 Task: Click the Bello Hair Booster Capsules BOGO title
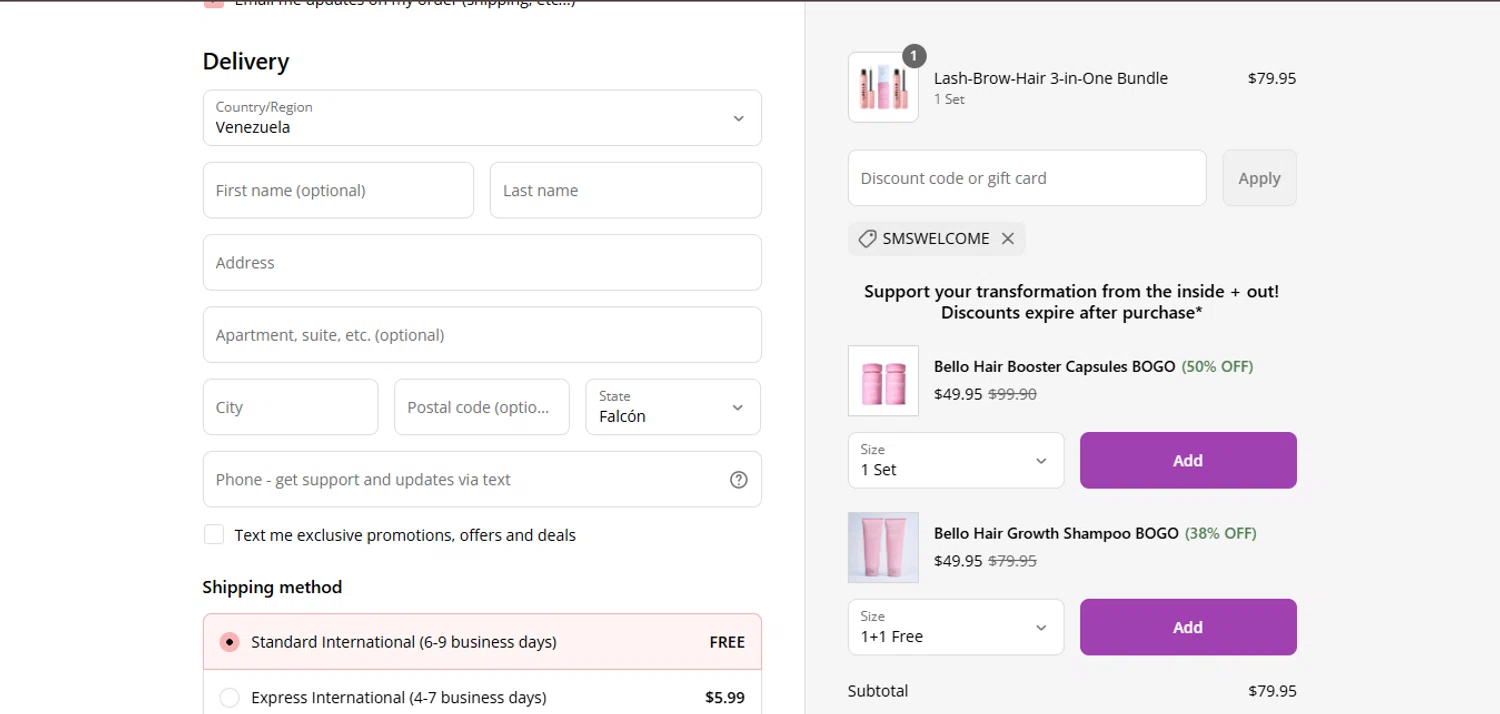point(1054,366)
